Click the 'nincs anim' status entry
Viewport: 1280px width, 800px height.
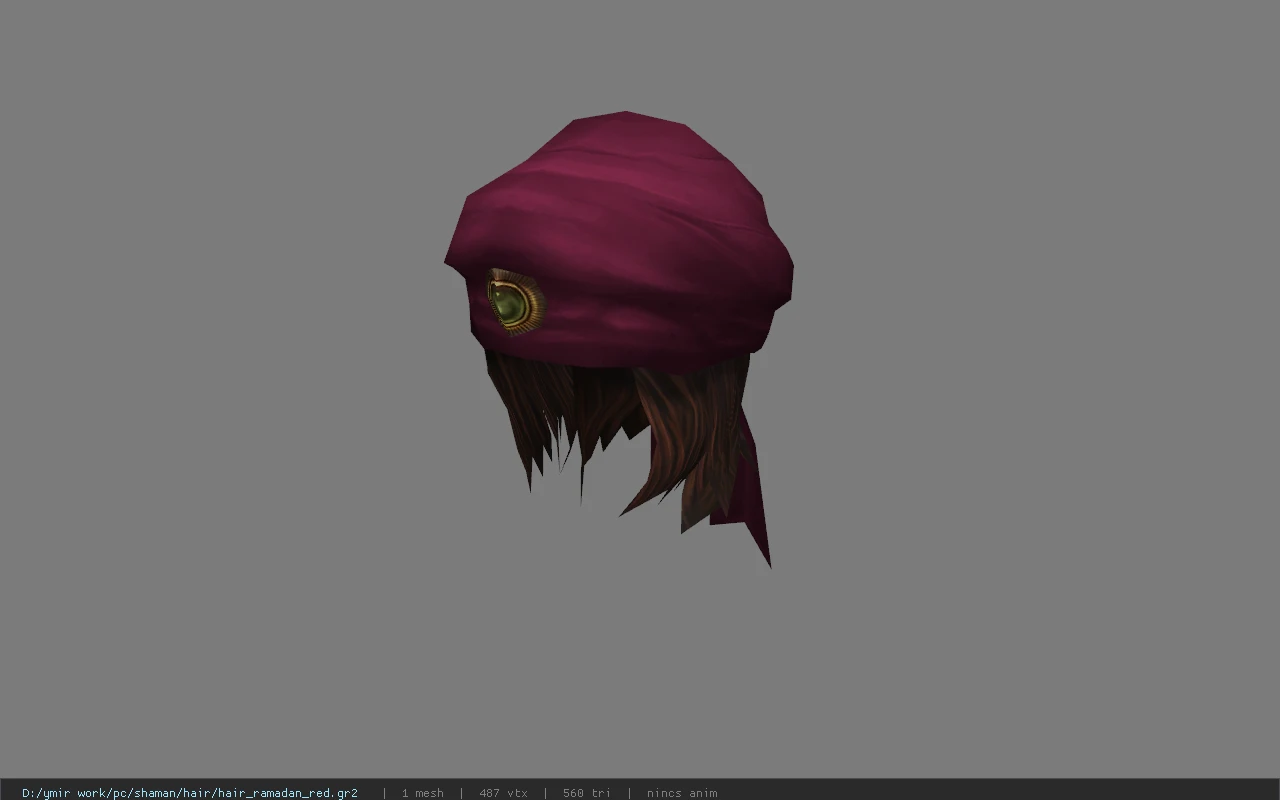coord(682,793)
